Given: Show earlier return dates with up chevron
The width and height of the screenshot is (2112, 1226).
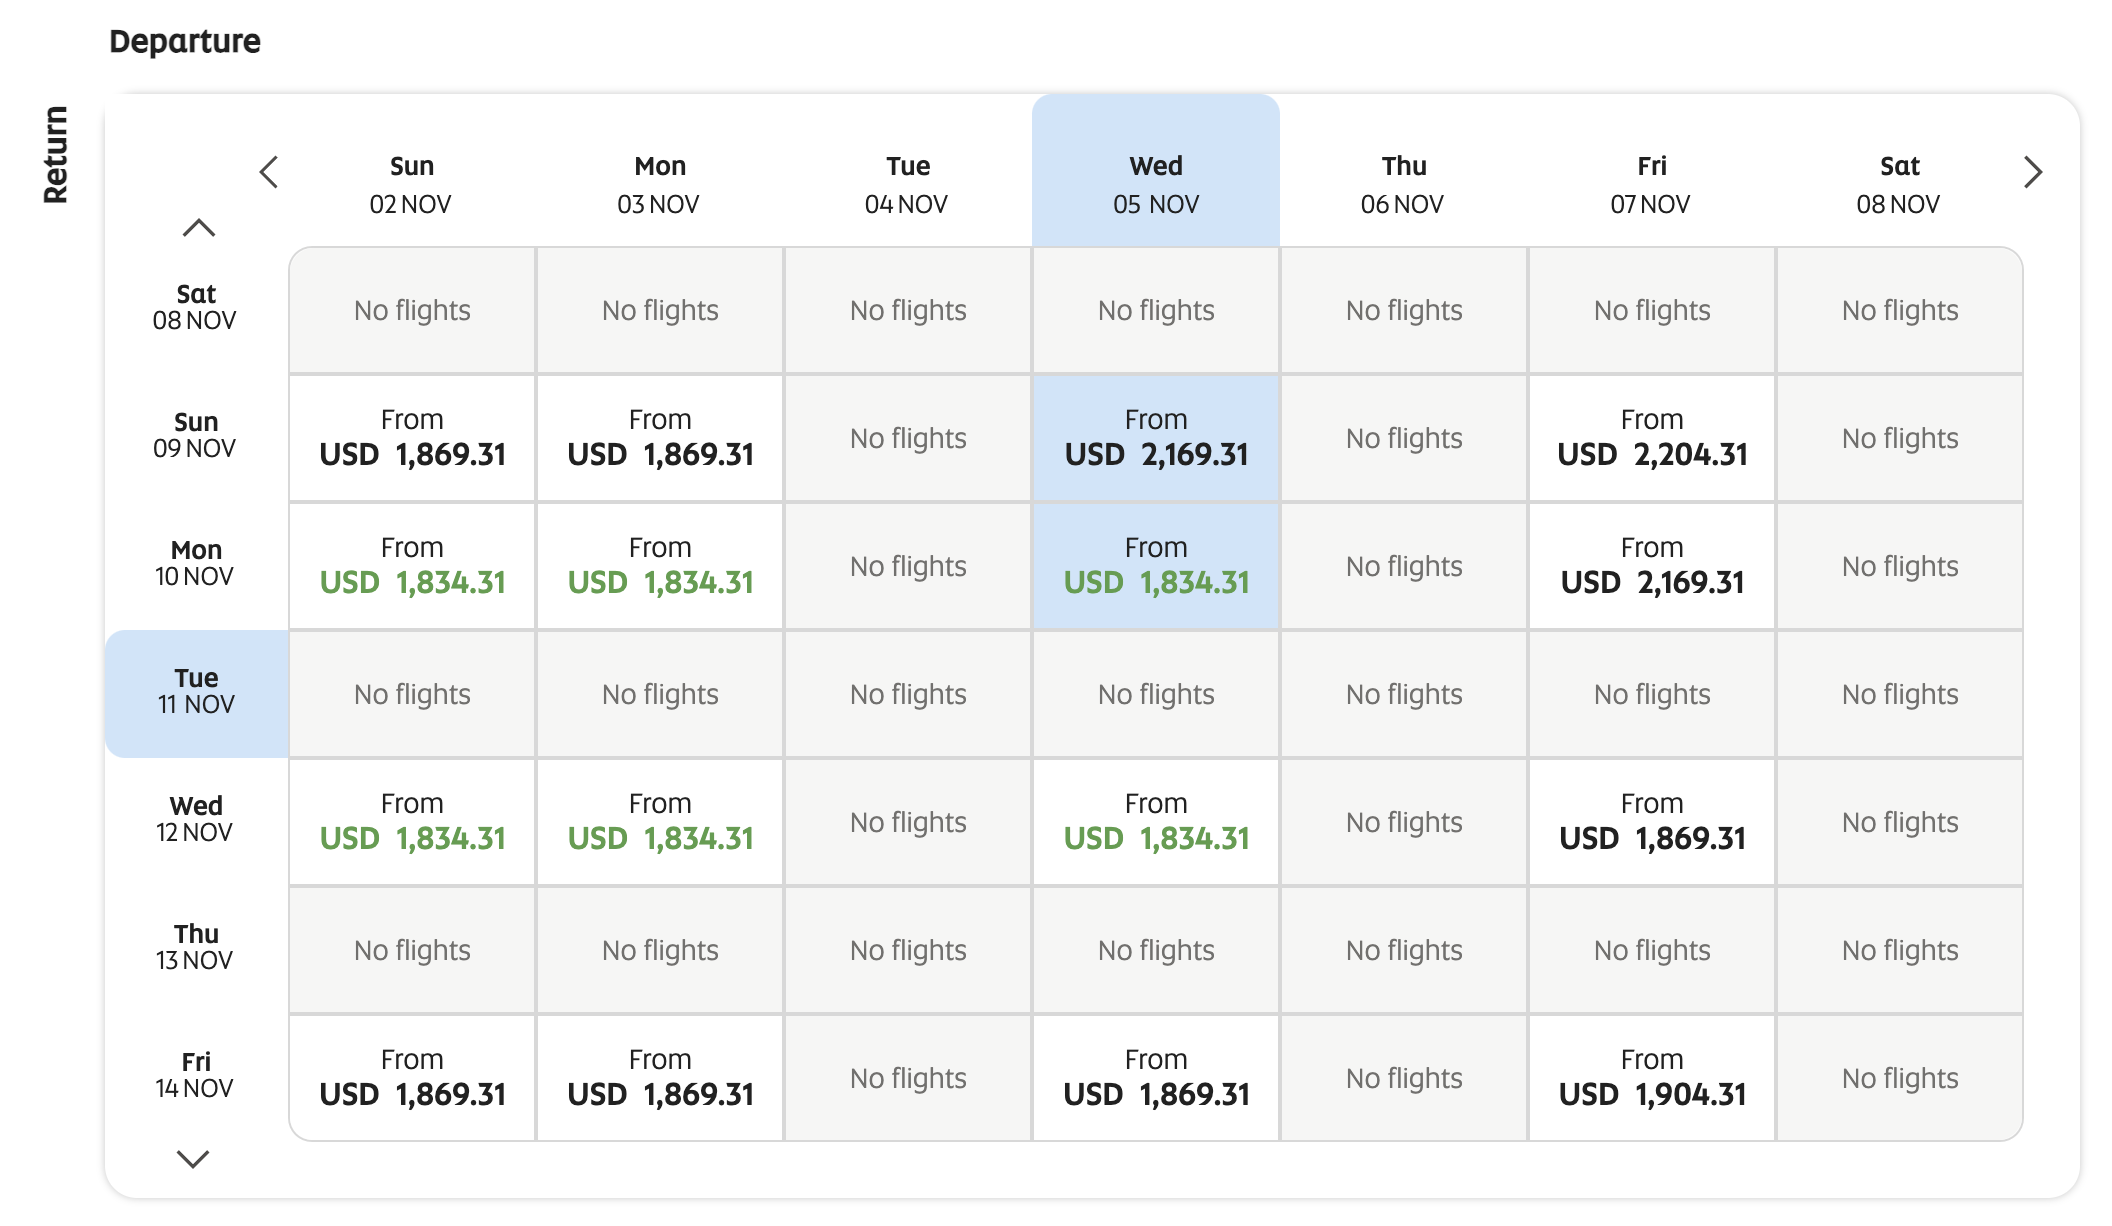Looking at the screenshot, I should tap(199, 228).
